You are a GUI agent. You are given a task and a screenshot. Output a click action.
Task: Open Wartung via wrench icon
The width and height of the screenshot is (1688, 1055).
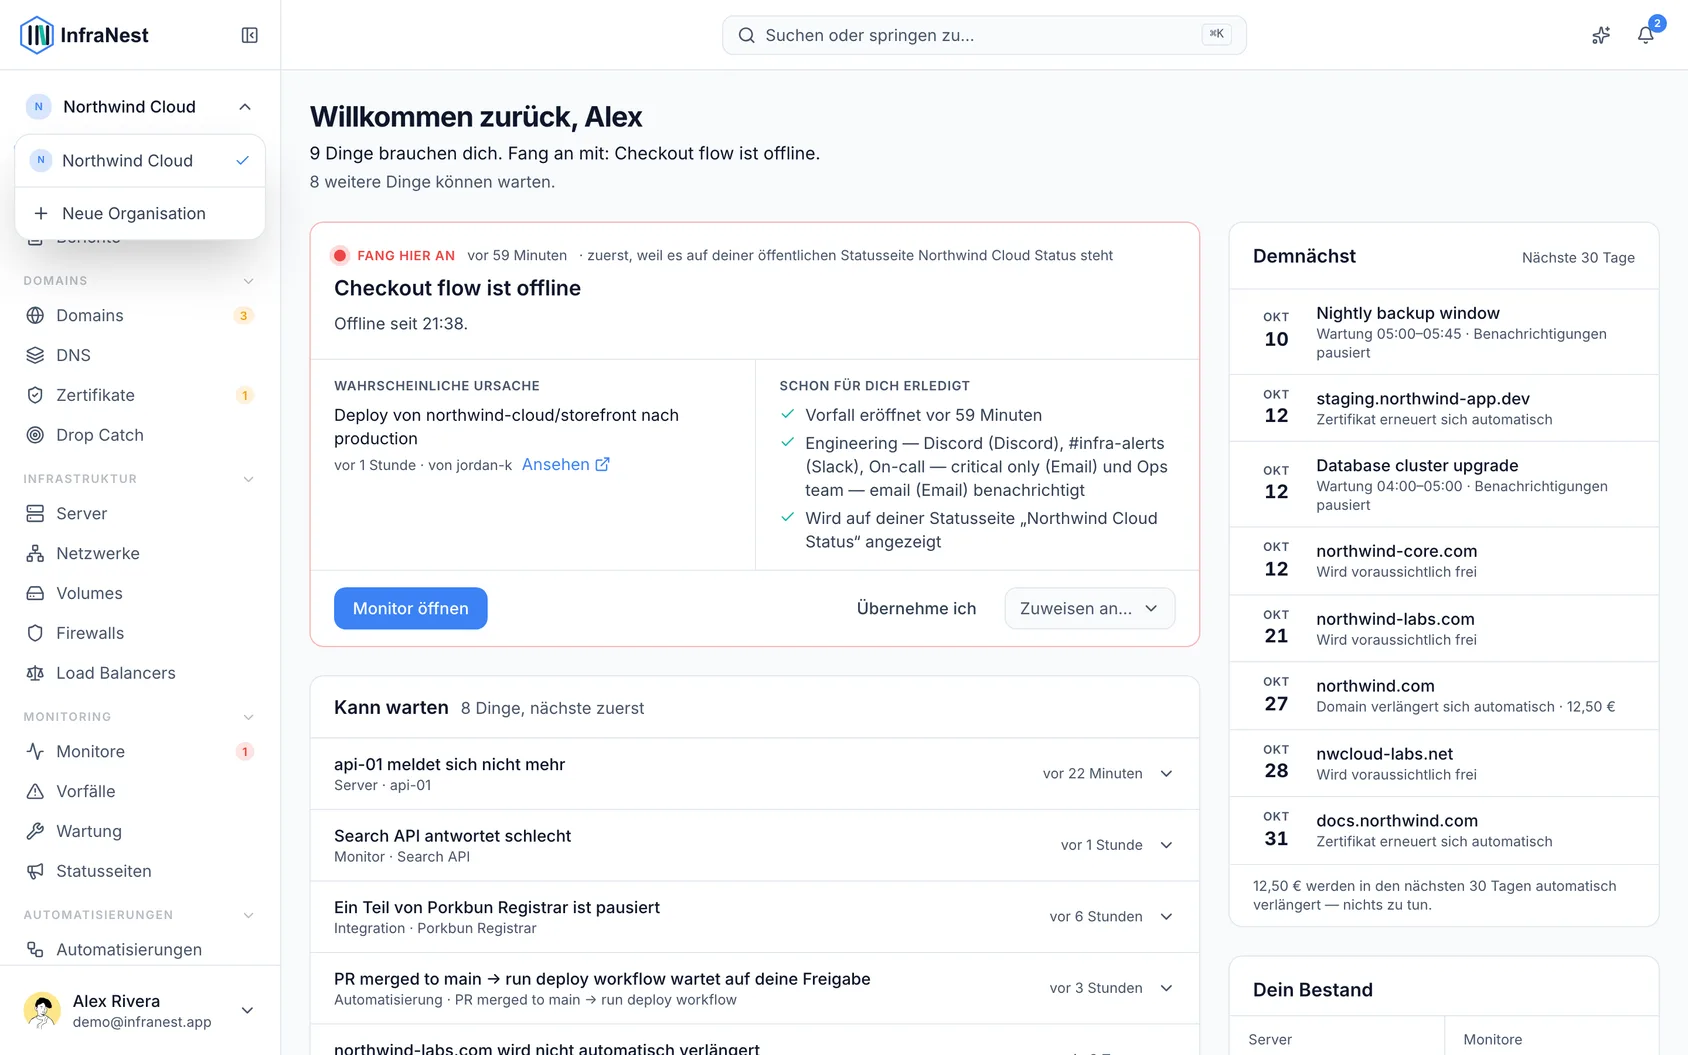35,831
